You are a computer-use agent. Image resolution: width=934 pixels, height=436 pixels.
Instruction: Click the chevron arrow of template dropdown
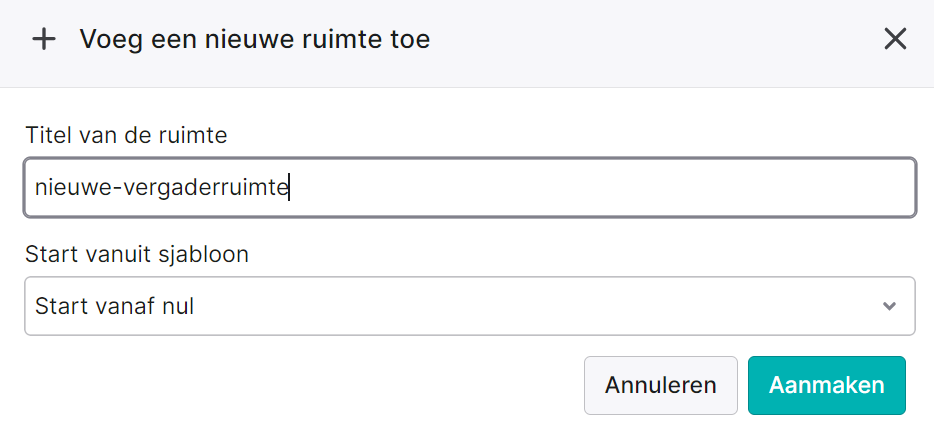tap(889, 306)
